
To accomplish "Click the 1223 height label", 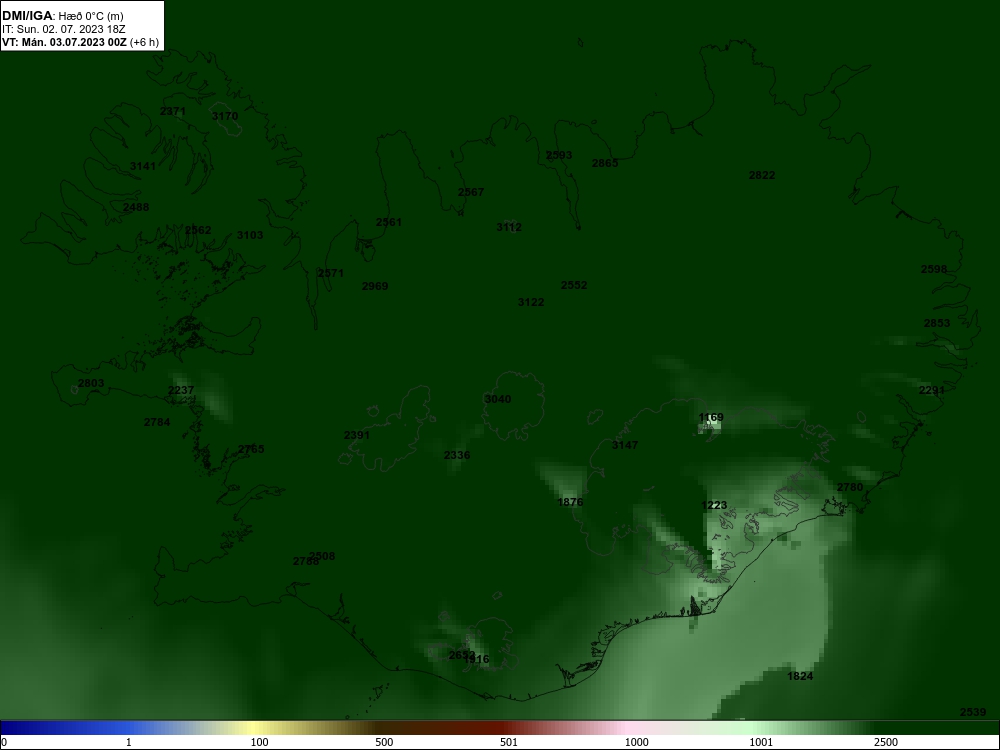I will 714,506.
